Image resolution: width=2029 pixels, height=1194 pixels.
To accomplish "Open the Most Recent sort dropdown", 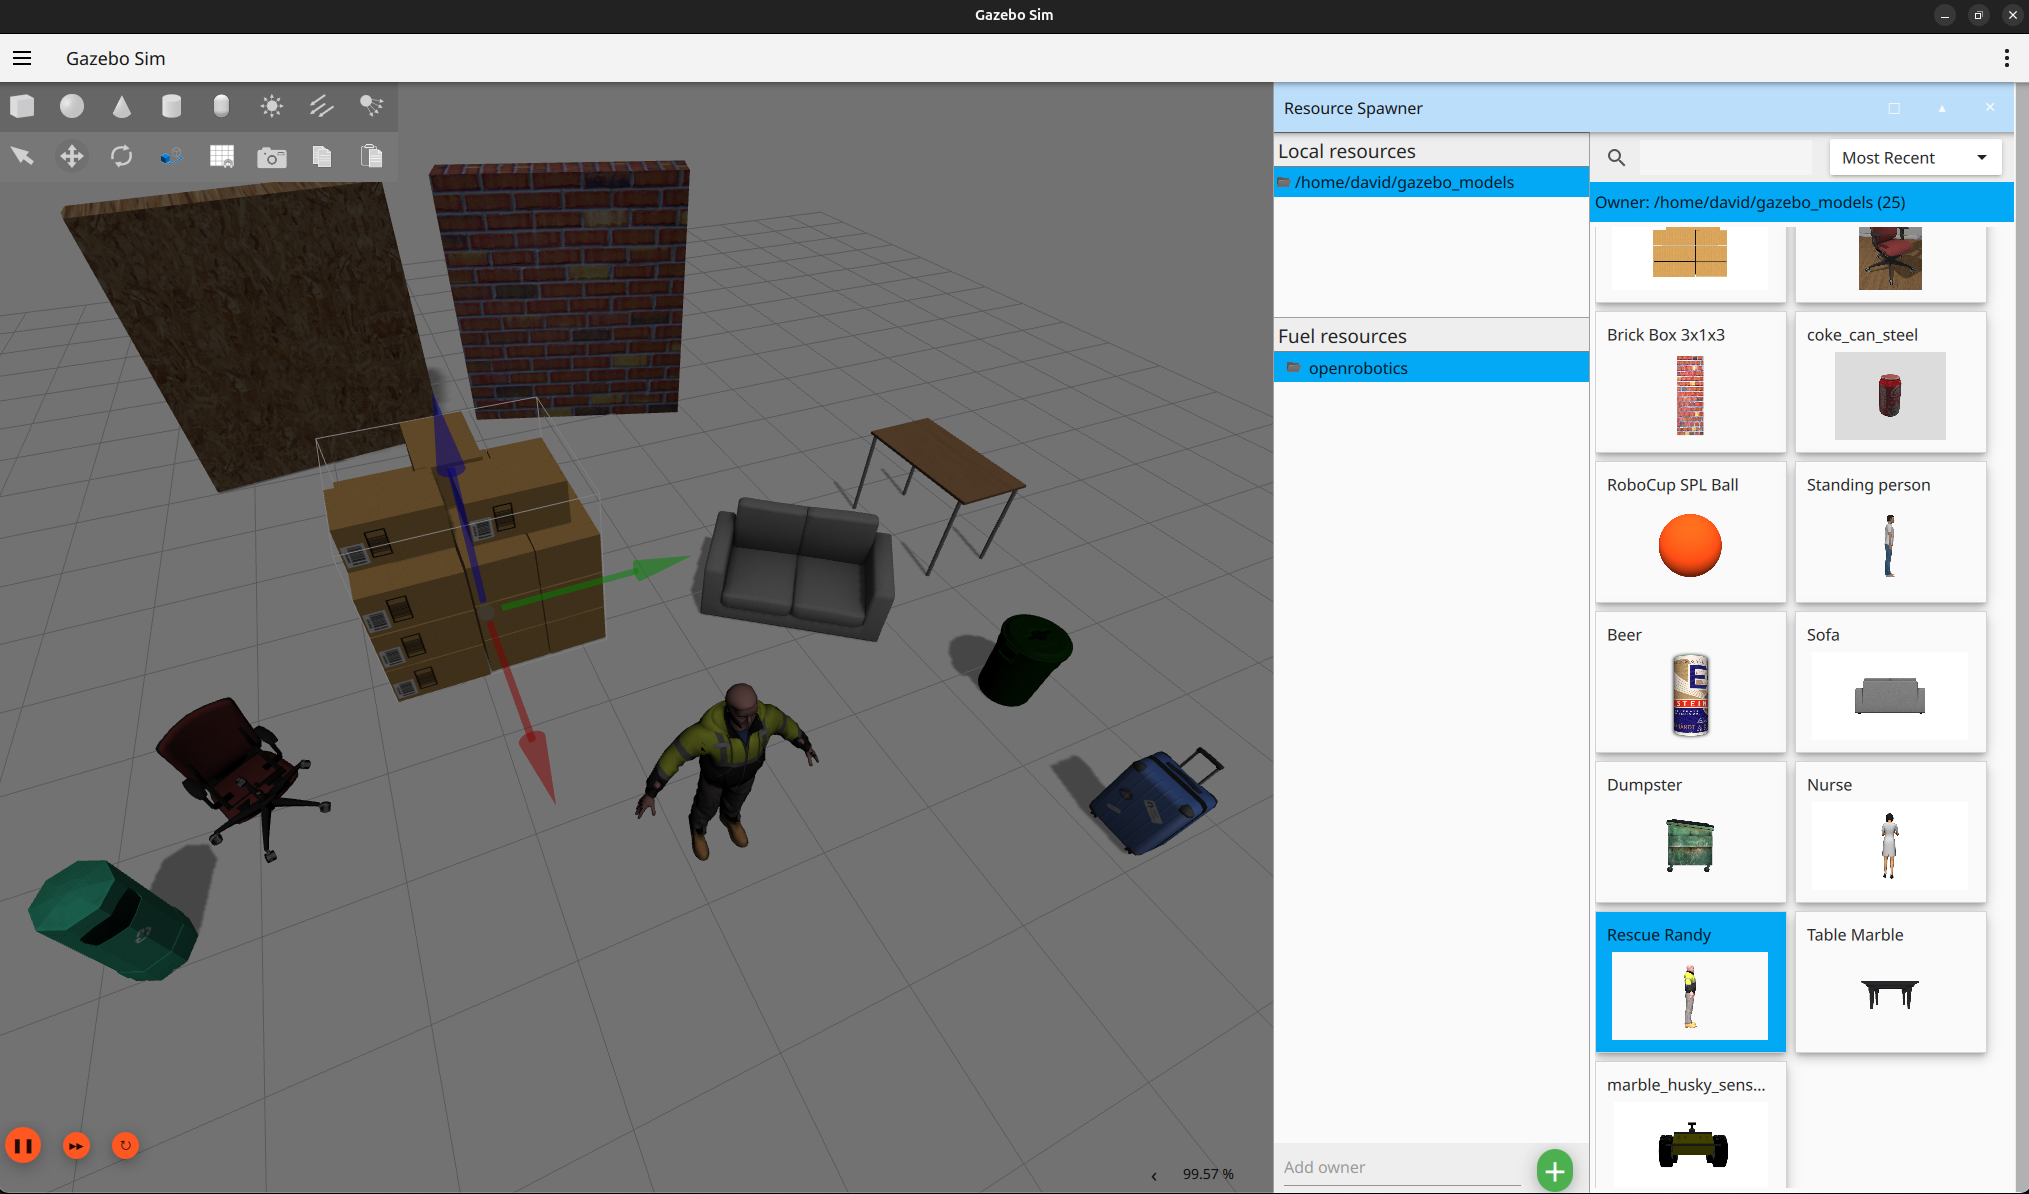I will [x=1914, y=158].
